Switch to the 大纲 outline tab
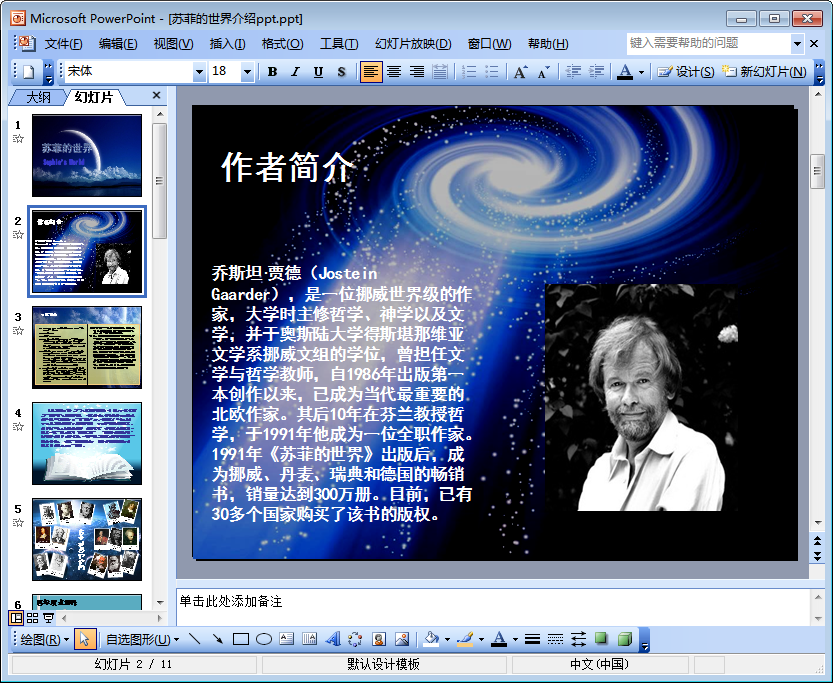 pyautogui.click(x=38, y=97)
